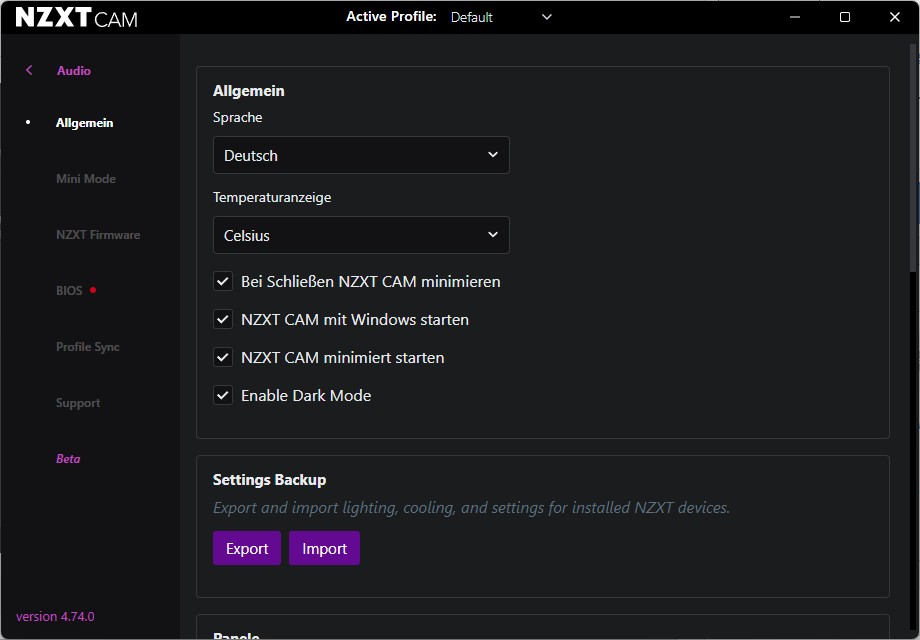The height and width of the screenshot is (640, 920).
Task: Click the back arrow next to Audio
Action: pyautogui.click(x=29, y=71)
